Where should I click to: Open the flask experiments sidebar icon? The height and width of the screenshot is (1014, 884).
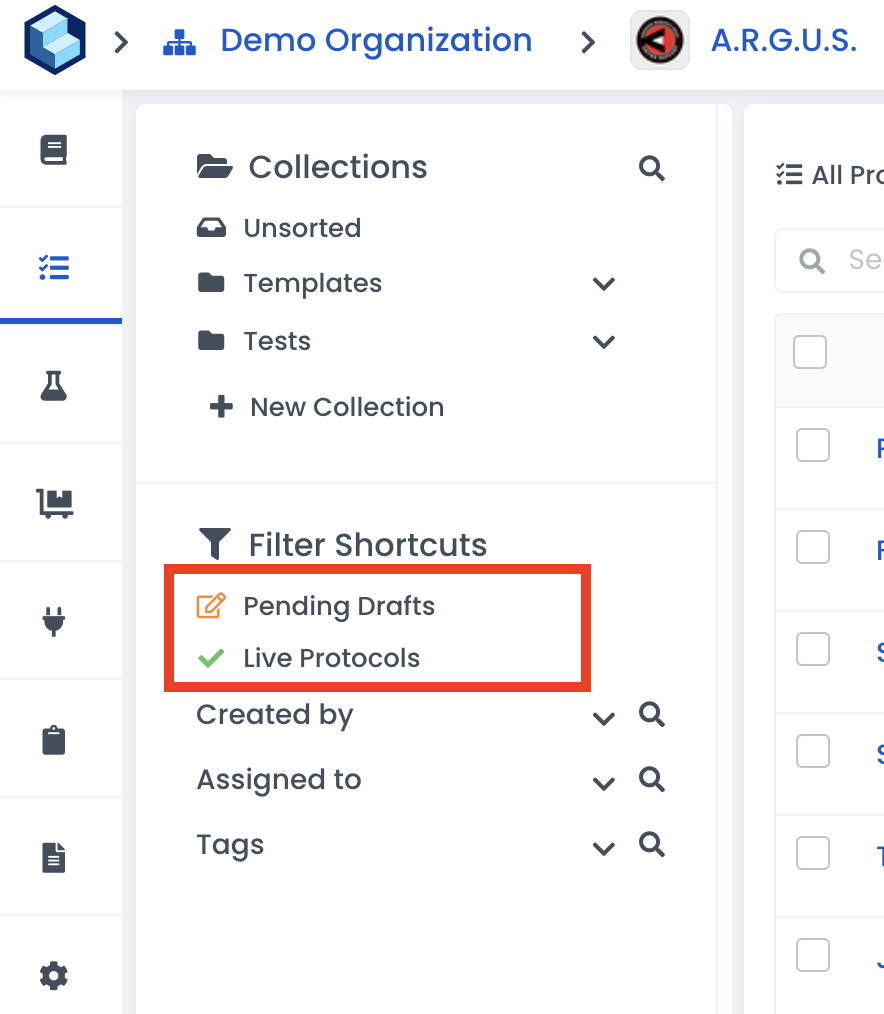53,385
